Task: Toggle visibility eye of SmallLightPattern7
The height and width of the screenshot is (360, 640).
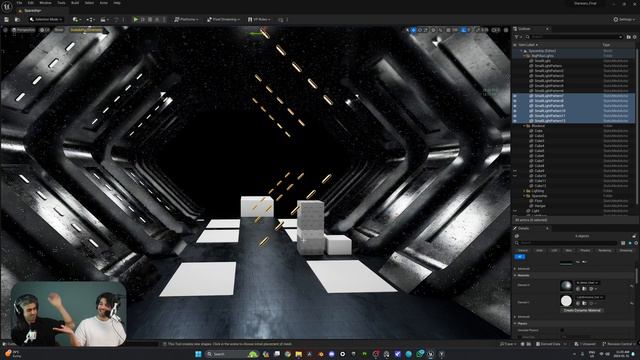Action: point(515,96)
